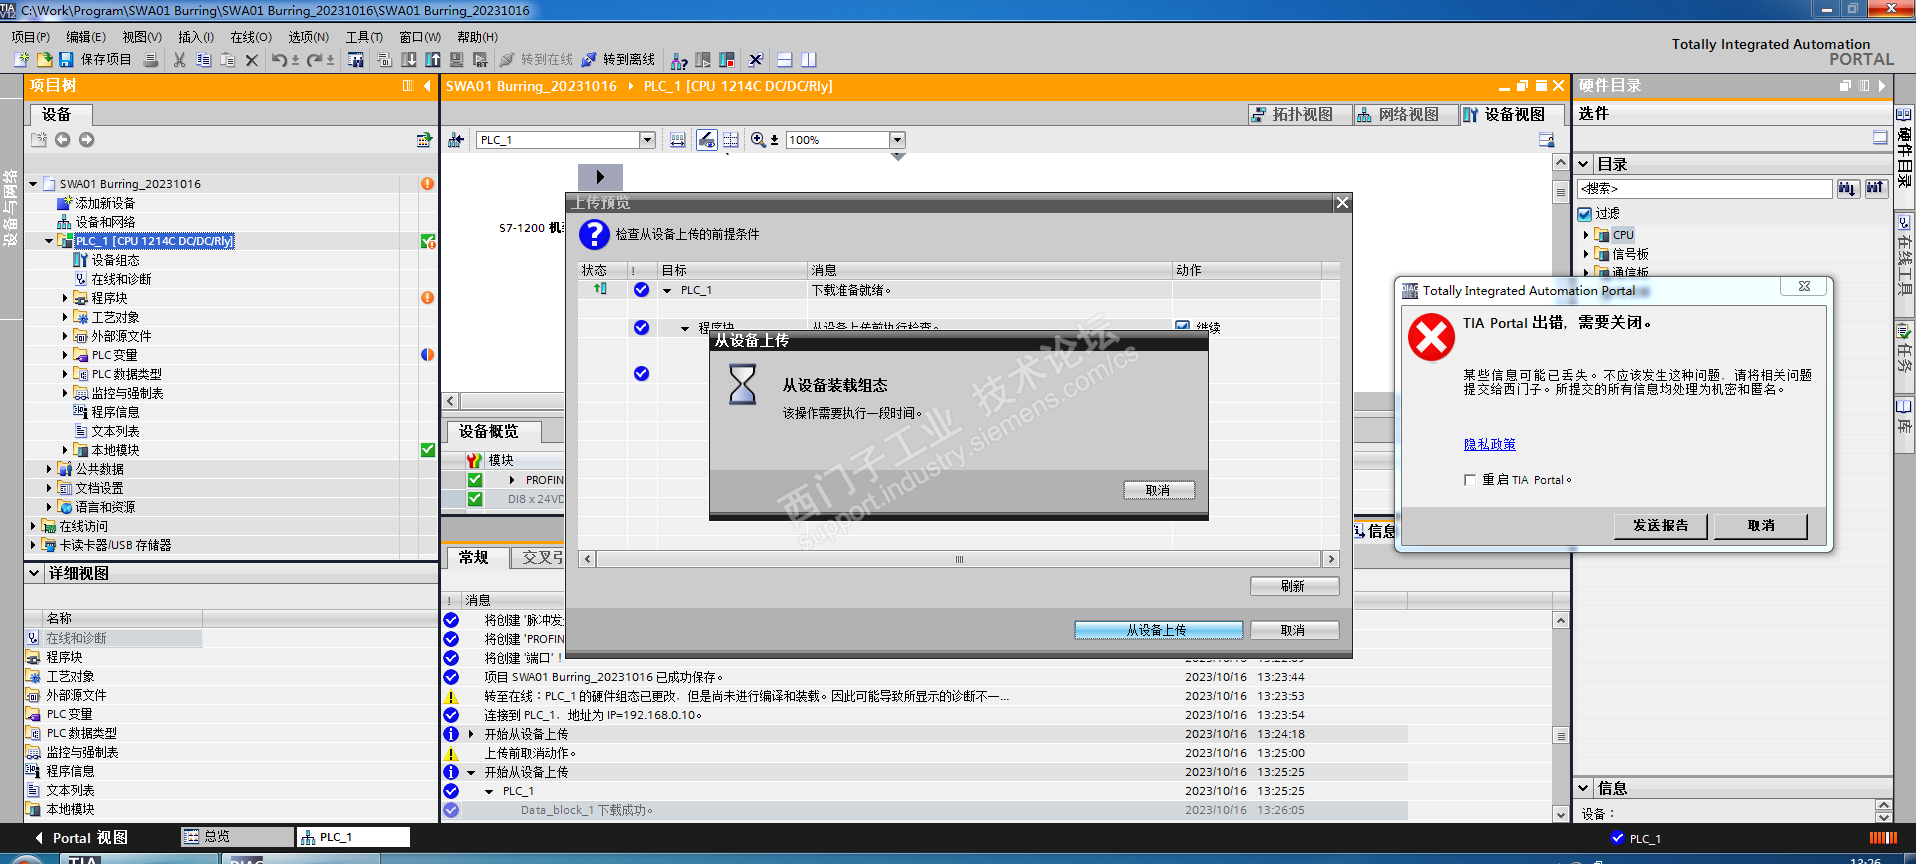Click the 从设备上传 button in the upload preview
1916x864 pixels.
coord(1158,630)
